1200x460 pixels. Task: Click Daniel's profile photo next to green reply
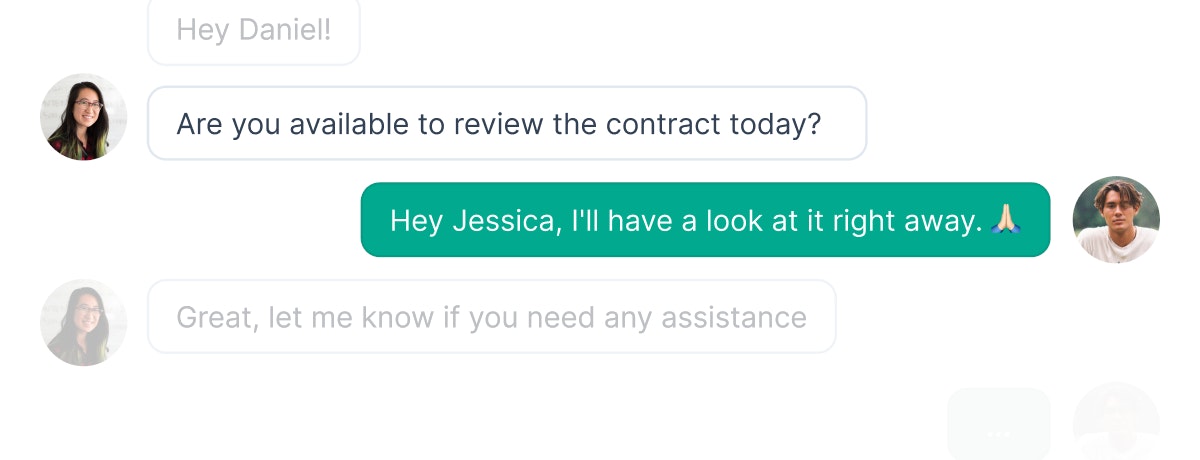click(1116, 220)
